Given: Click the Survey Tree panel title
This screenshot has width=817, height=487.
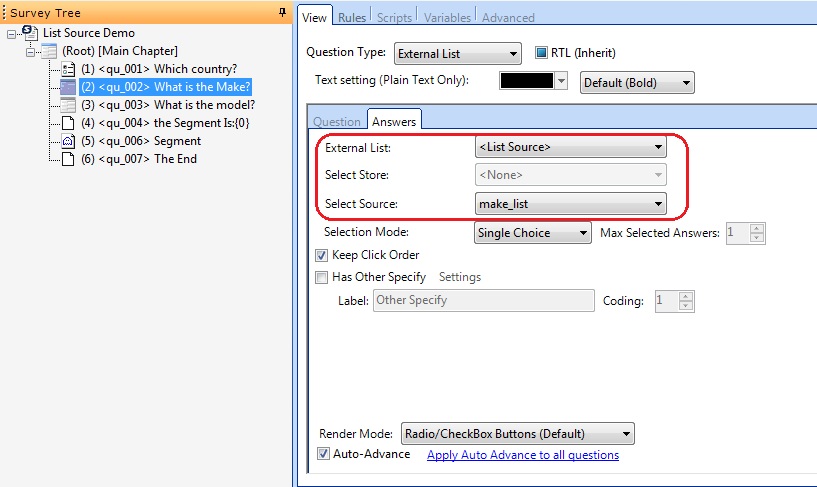Looking at the screenshot, I should pyautogui.click(x=45, y=13).
